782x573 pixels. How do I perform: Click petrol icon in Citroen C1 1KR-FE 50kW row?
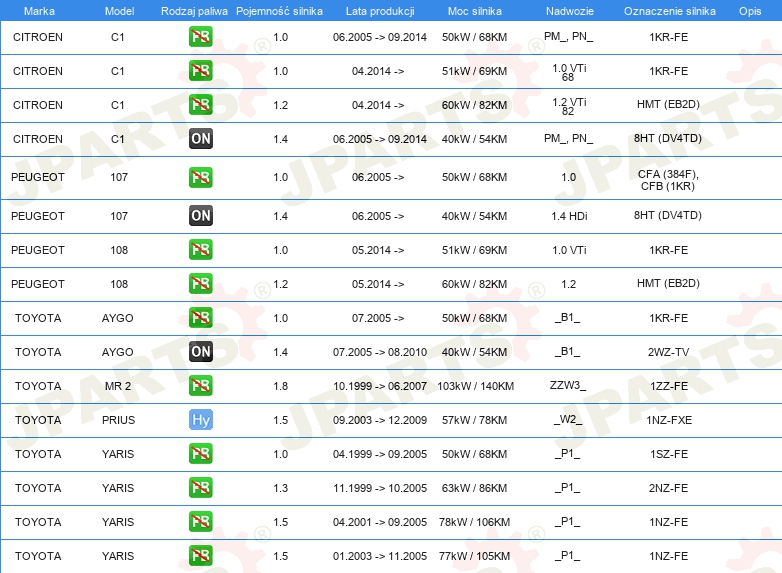pos(200,37)
